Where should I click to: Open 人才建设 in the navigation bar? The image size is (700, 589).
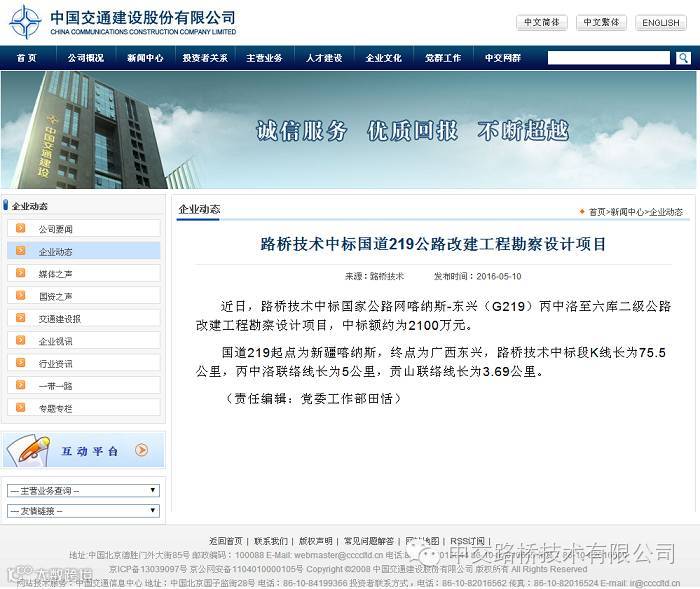(x=324, y=58)
